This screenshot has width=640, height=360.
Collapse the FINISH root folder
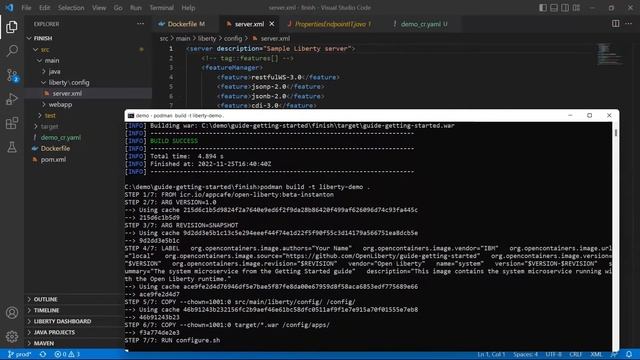[x=43, y=38]
